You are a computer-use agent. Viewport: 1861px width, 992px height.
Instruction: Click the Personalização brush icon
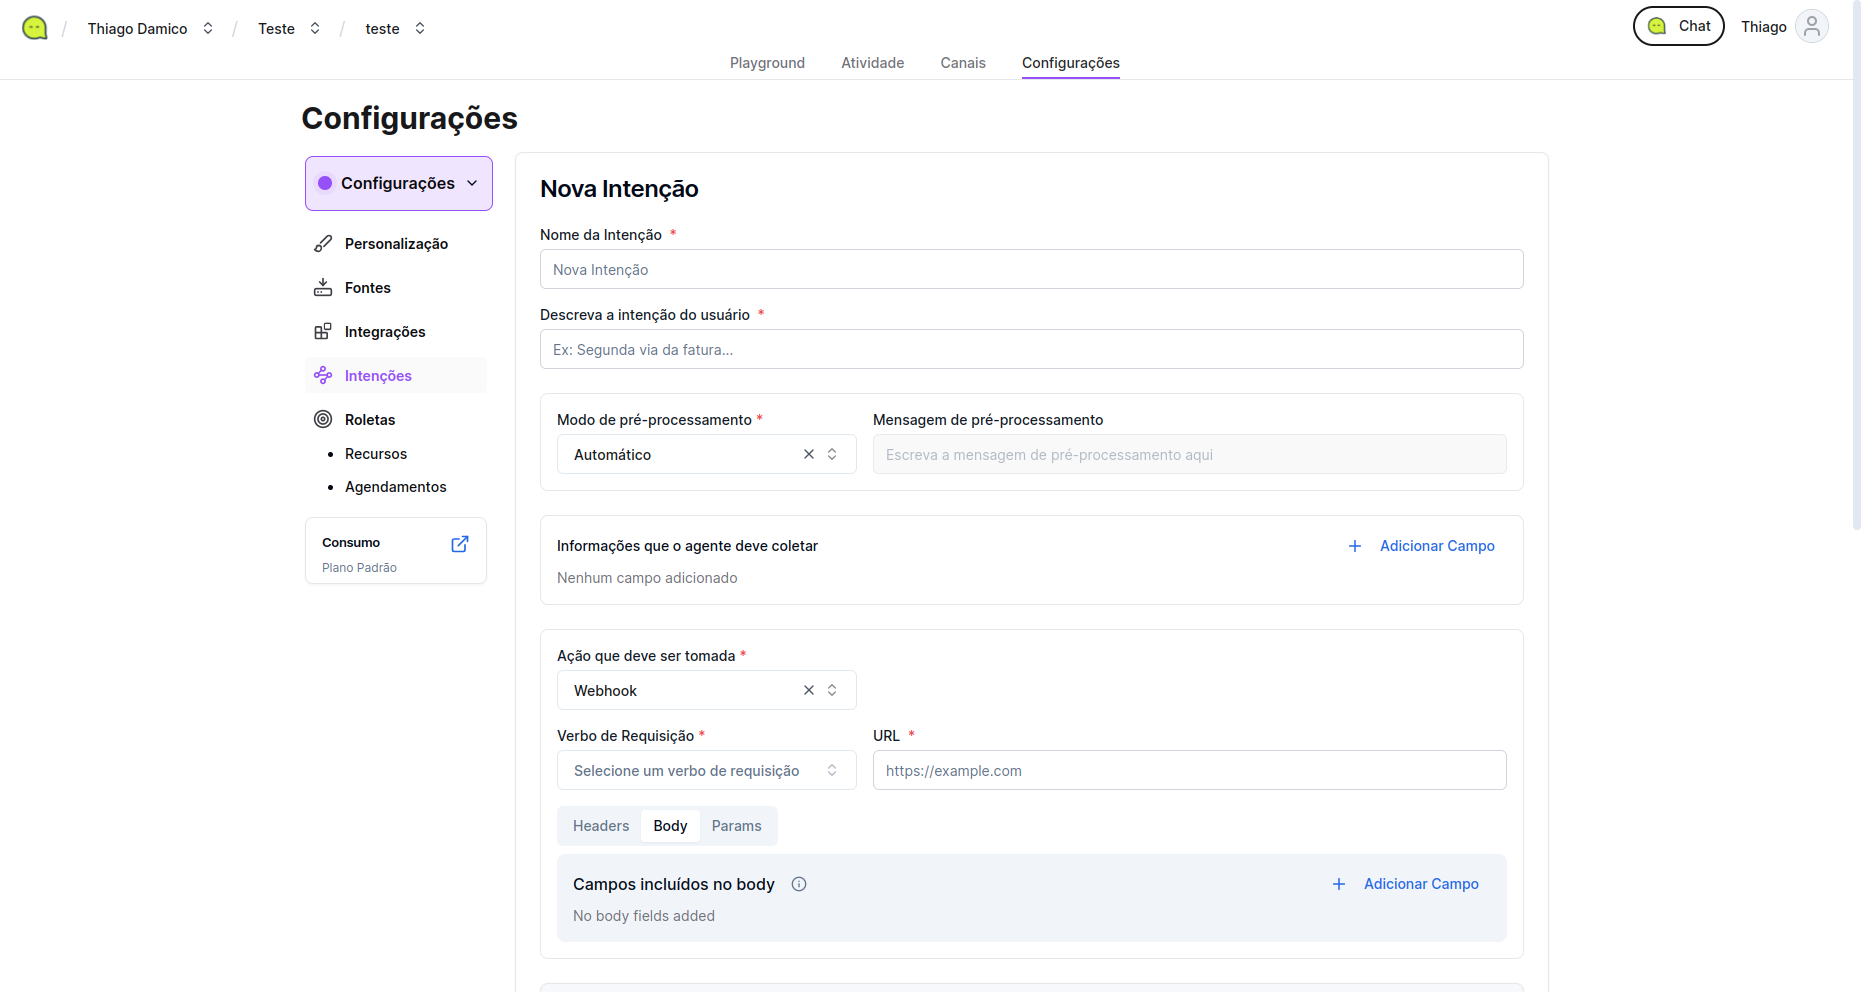[x=323, y=244]
